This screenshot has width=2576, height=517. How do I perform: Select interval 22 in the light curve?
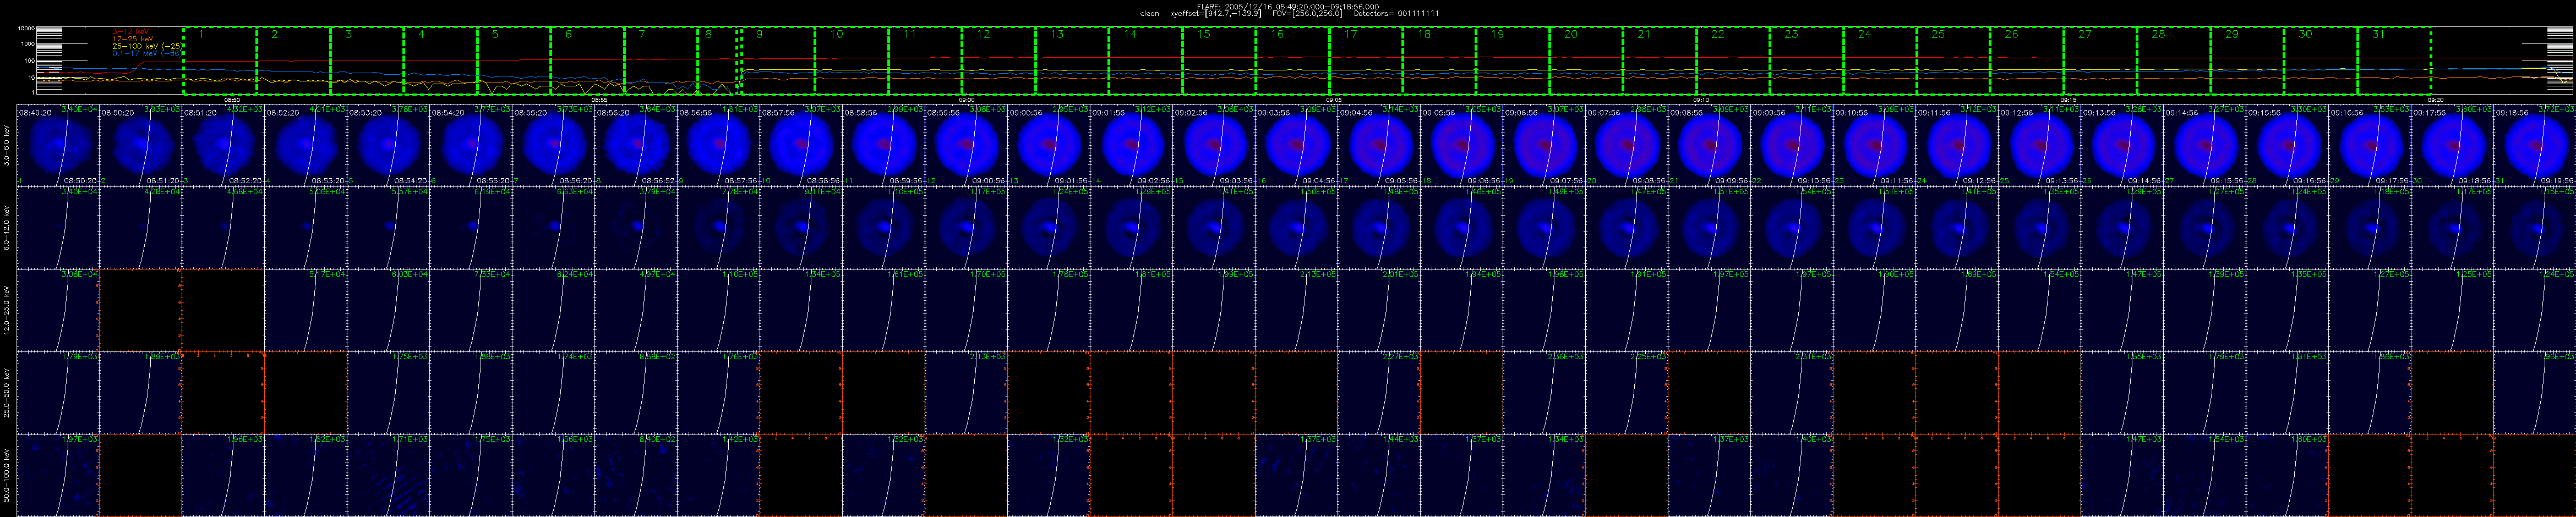[1733, 61]
